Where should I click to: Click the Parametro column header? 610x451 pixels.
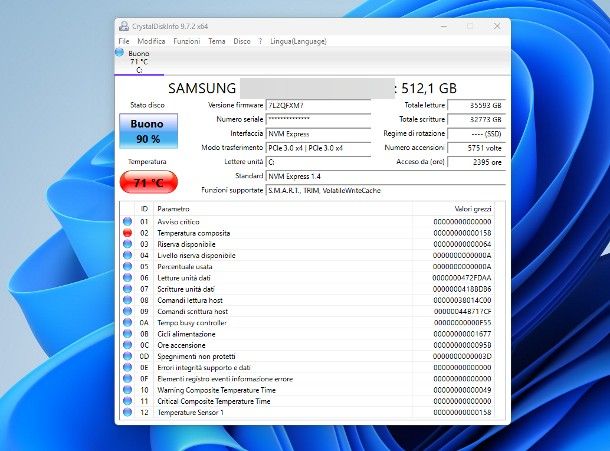283,209
